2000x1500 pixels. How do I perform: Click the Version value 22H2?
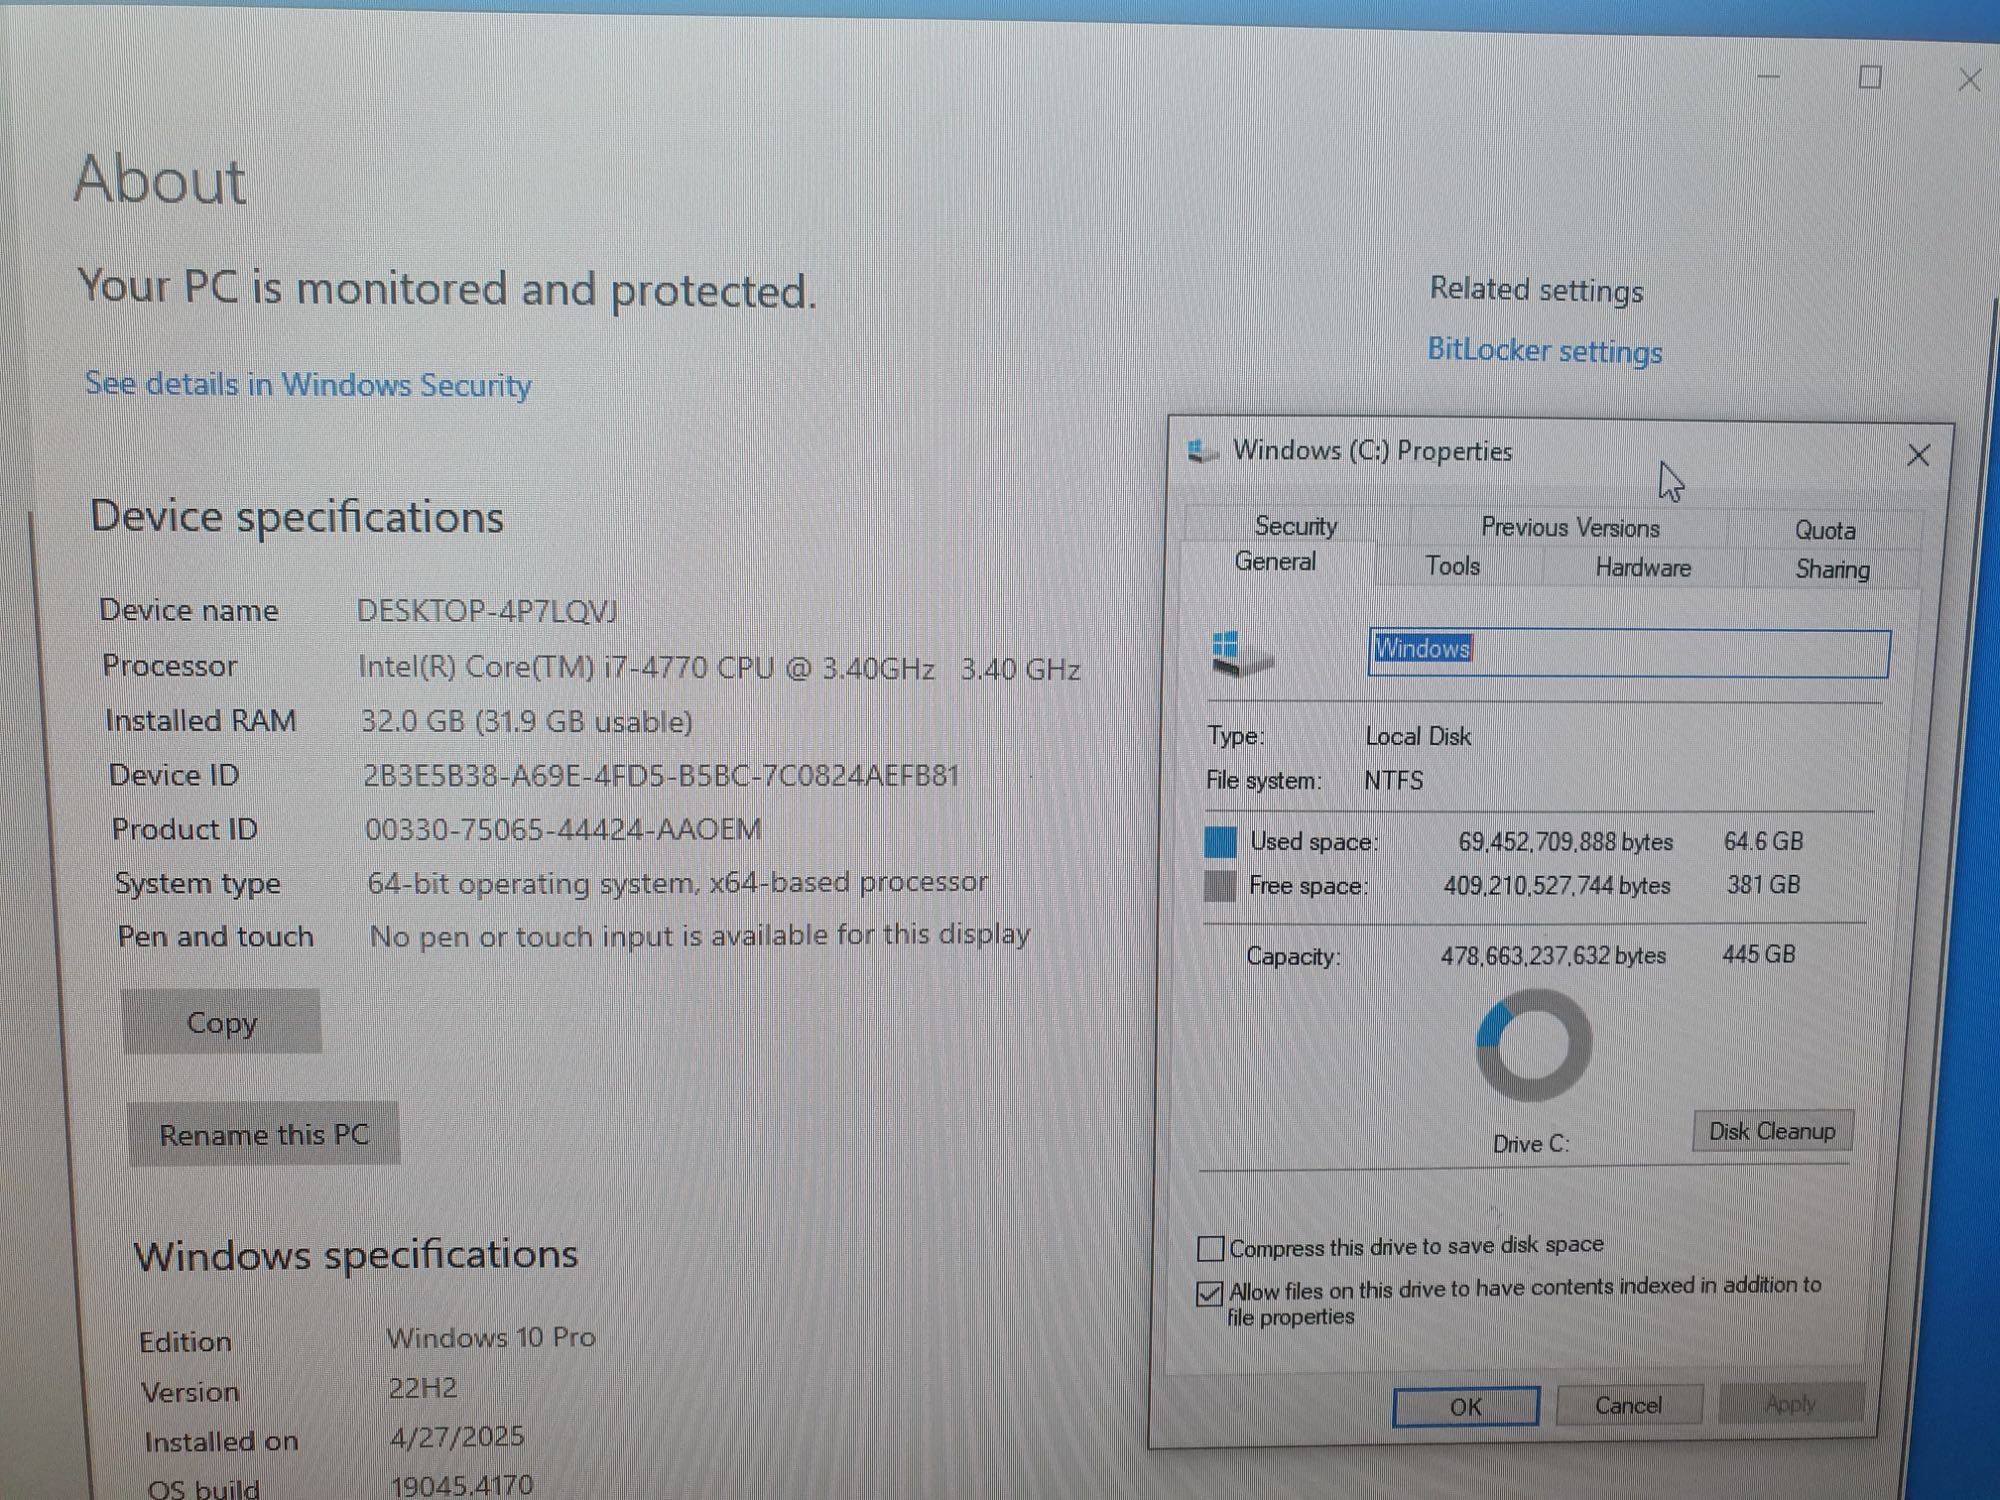click(x=423, y=1388)
